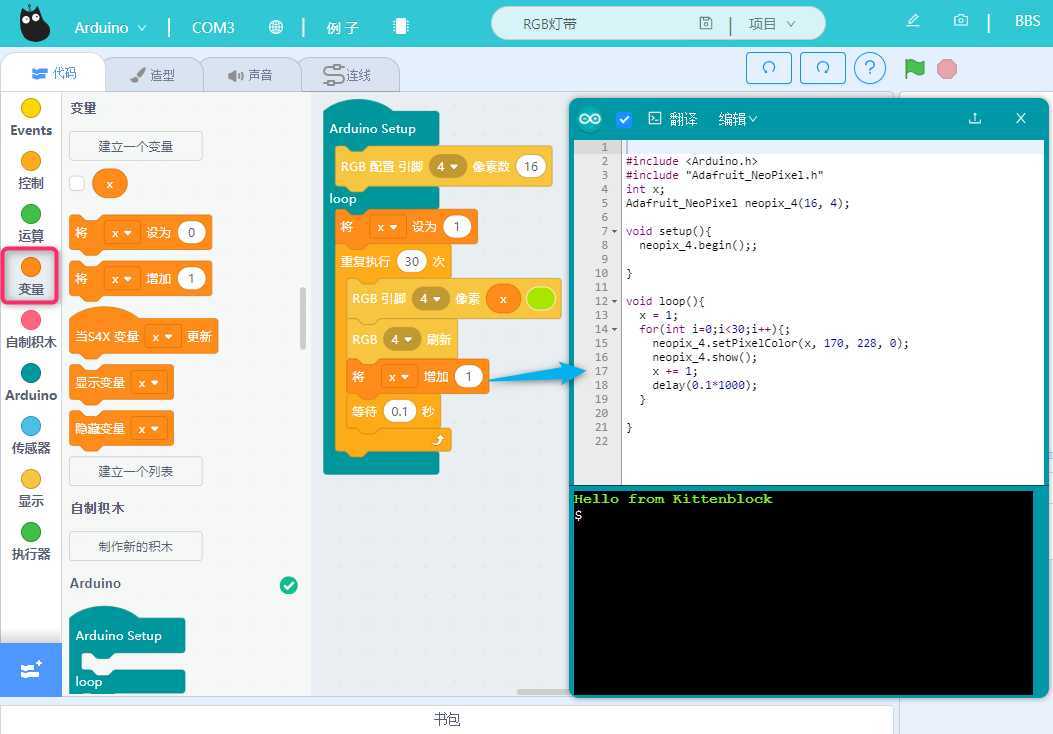Switch to the 声音 sounds tab
Viewport: 1053px width, 734px height.
[x=250, y=75]
